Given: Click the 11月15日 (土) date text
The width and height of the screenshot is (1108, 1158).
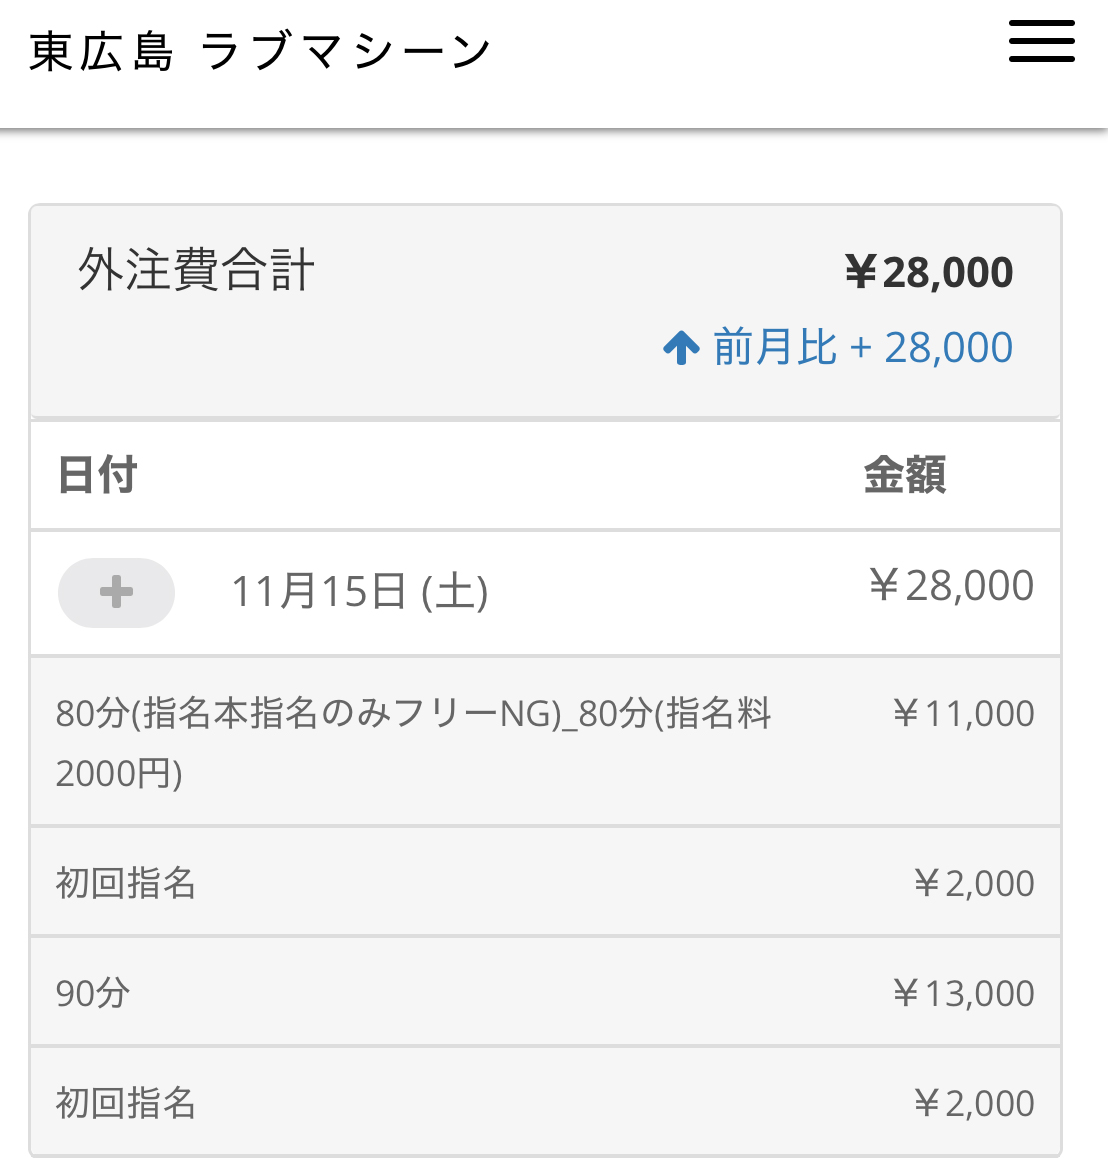Looking at the screenshot, I should (359, 591).
